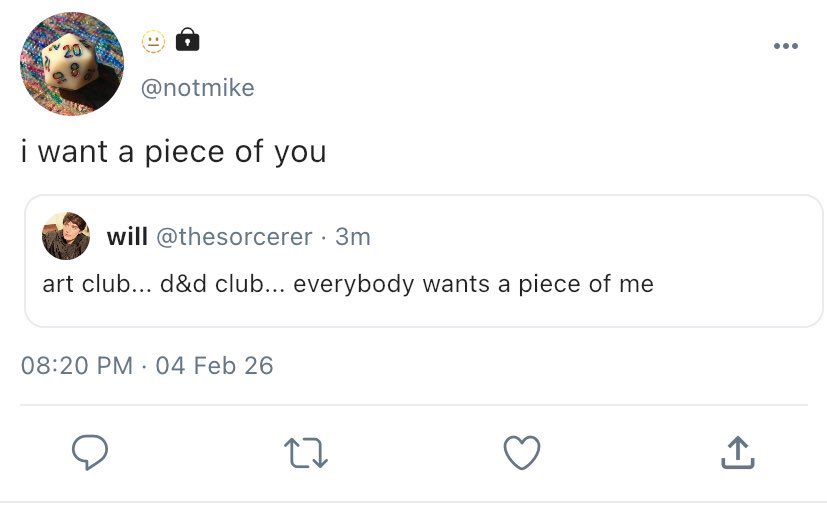
Task: Click the reply speech bubble icon
Action: point(90,452)
